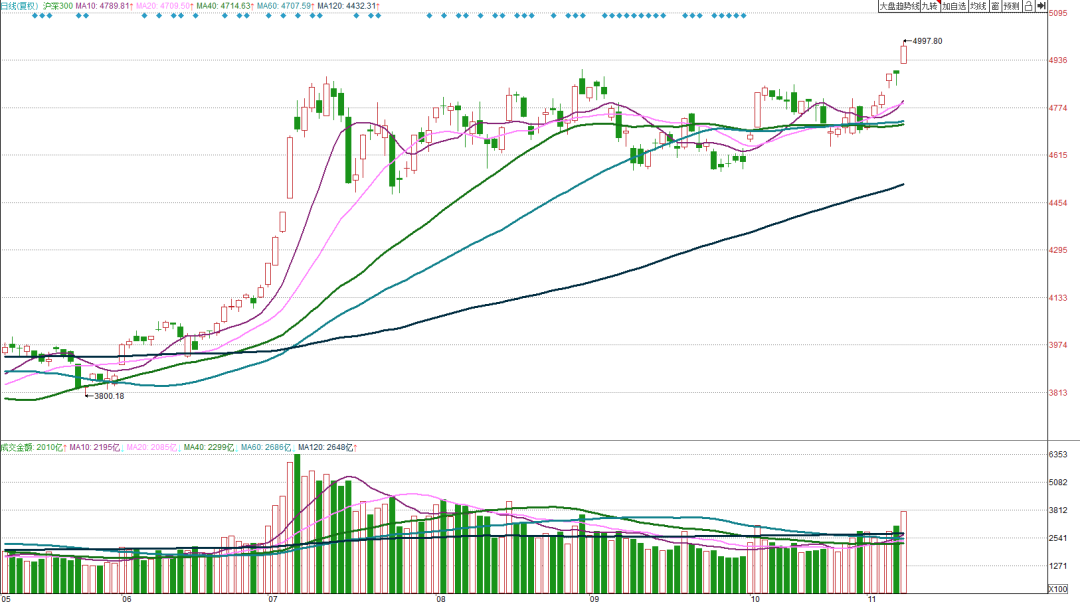Click the 3812 volume axis label
This screenshot has width=1080, height=604.
point(1058,511)
